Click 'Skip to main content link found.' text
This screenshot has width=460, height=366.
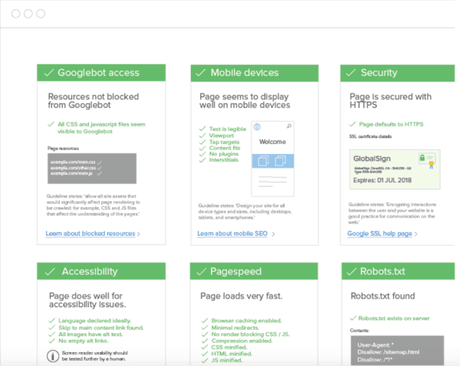pyautogui.click(x=101, y=328)
